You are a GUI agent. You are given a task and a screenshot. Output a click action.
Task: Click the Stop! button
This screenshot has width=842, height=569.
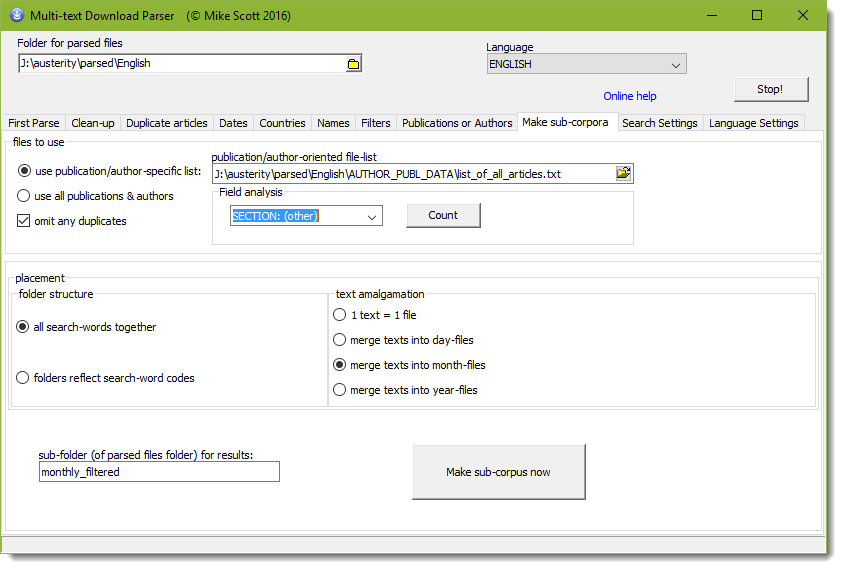(769, 89)
